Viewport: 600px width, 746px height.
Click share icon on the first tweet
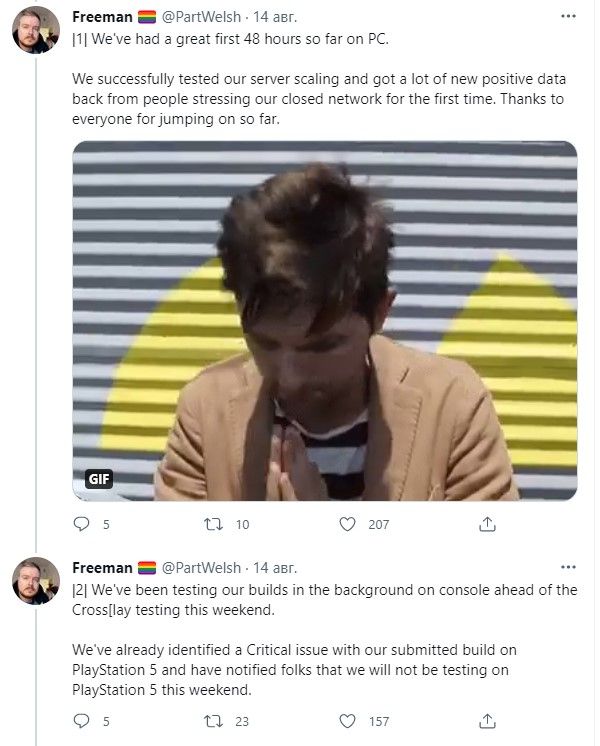[487, 524]
